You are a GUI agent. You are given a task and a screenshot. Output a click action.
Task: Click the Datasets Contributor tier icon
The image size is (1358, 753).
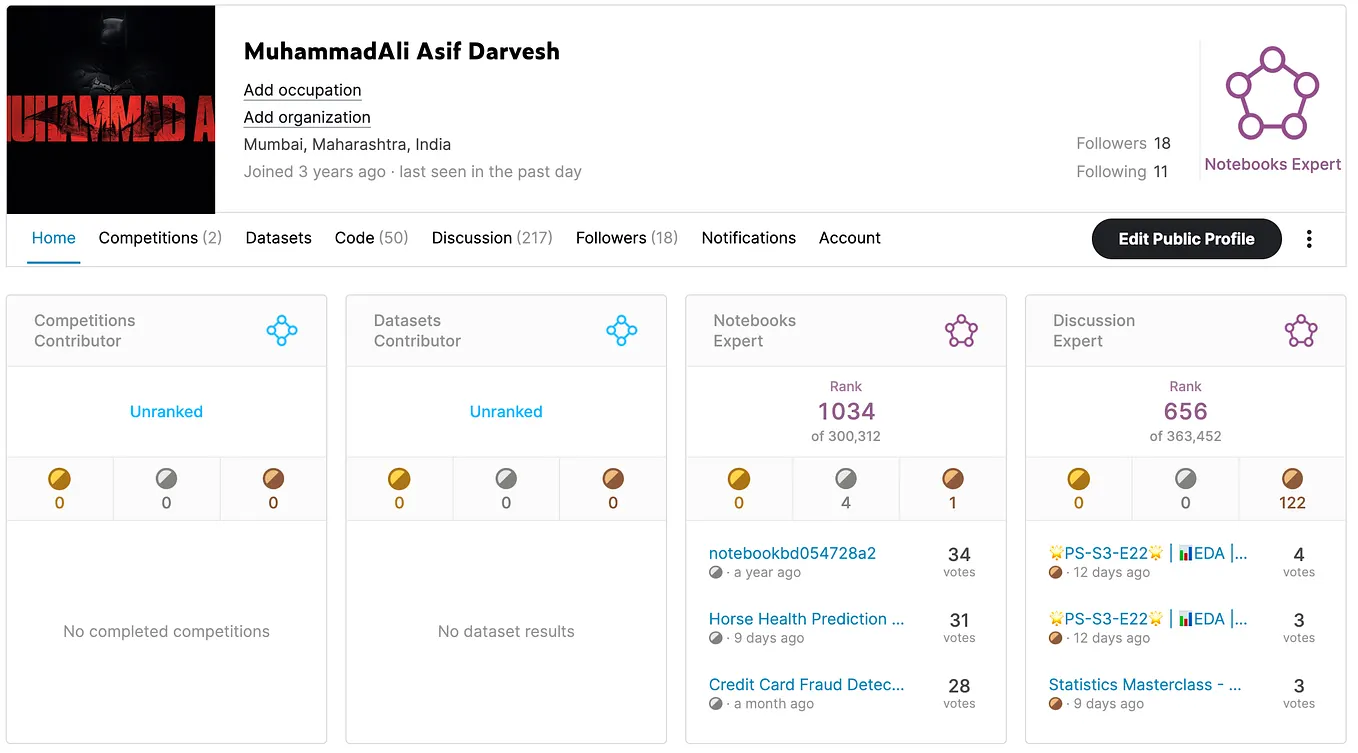click(x=621, y=331)
